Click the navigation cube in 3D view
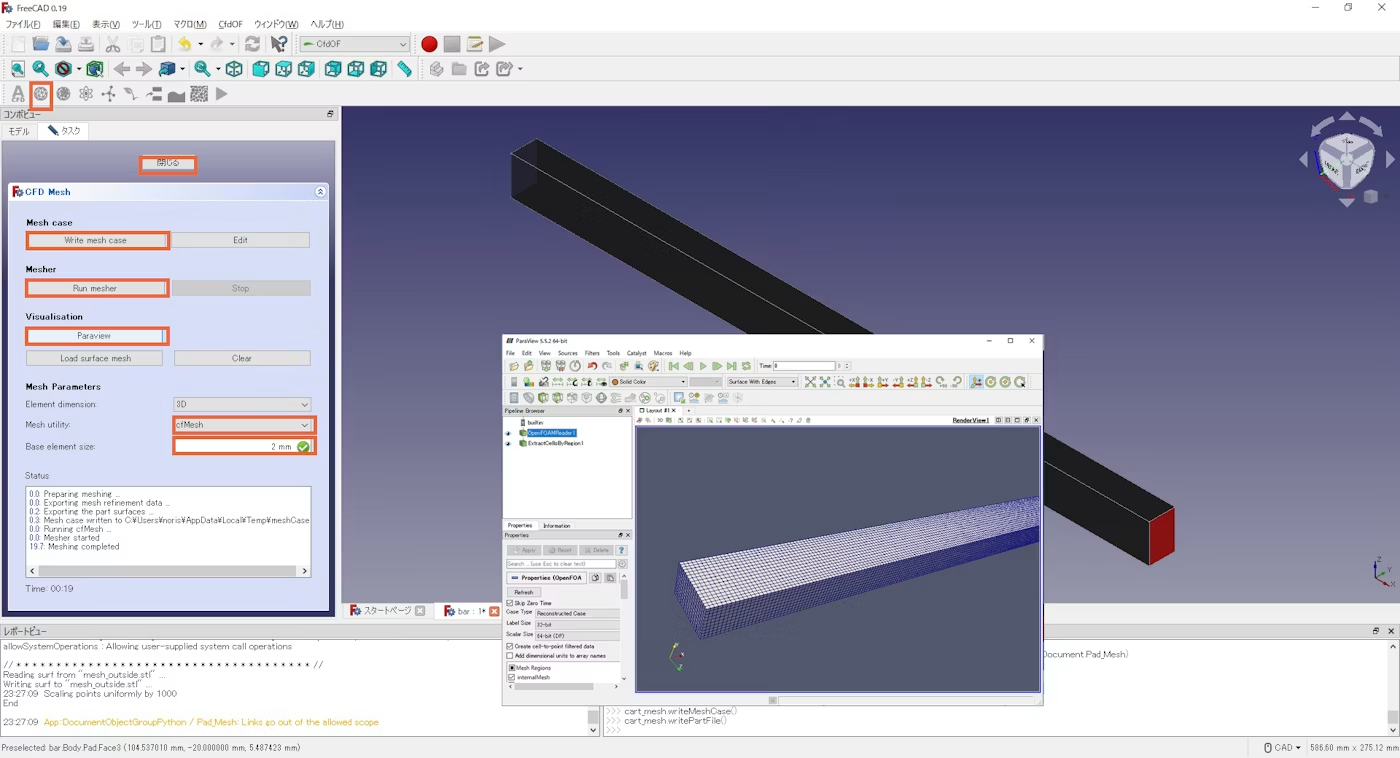The width and height of the screenshot is (1400, 758). 1346,159
